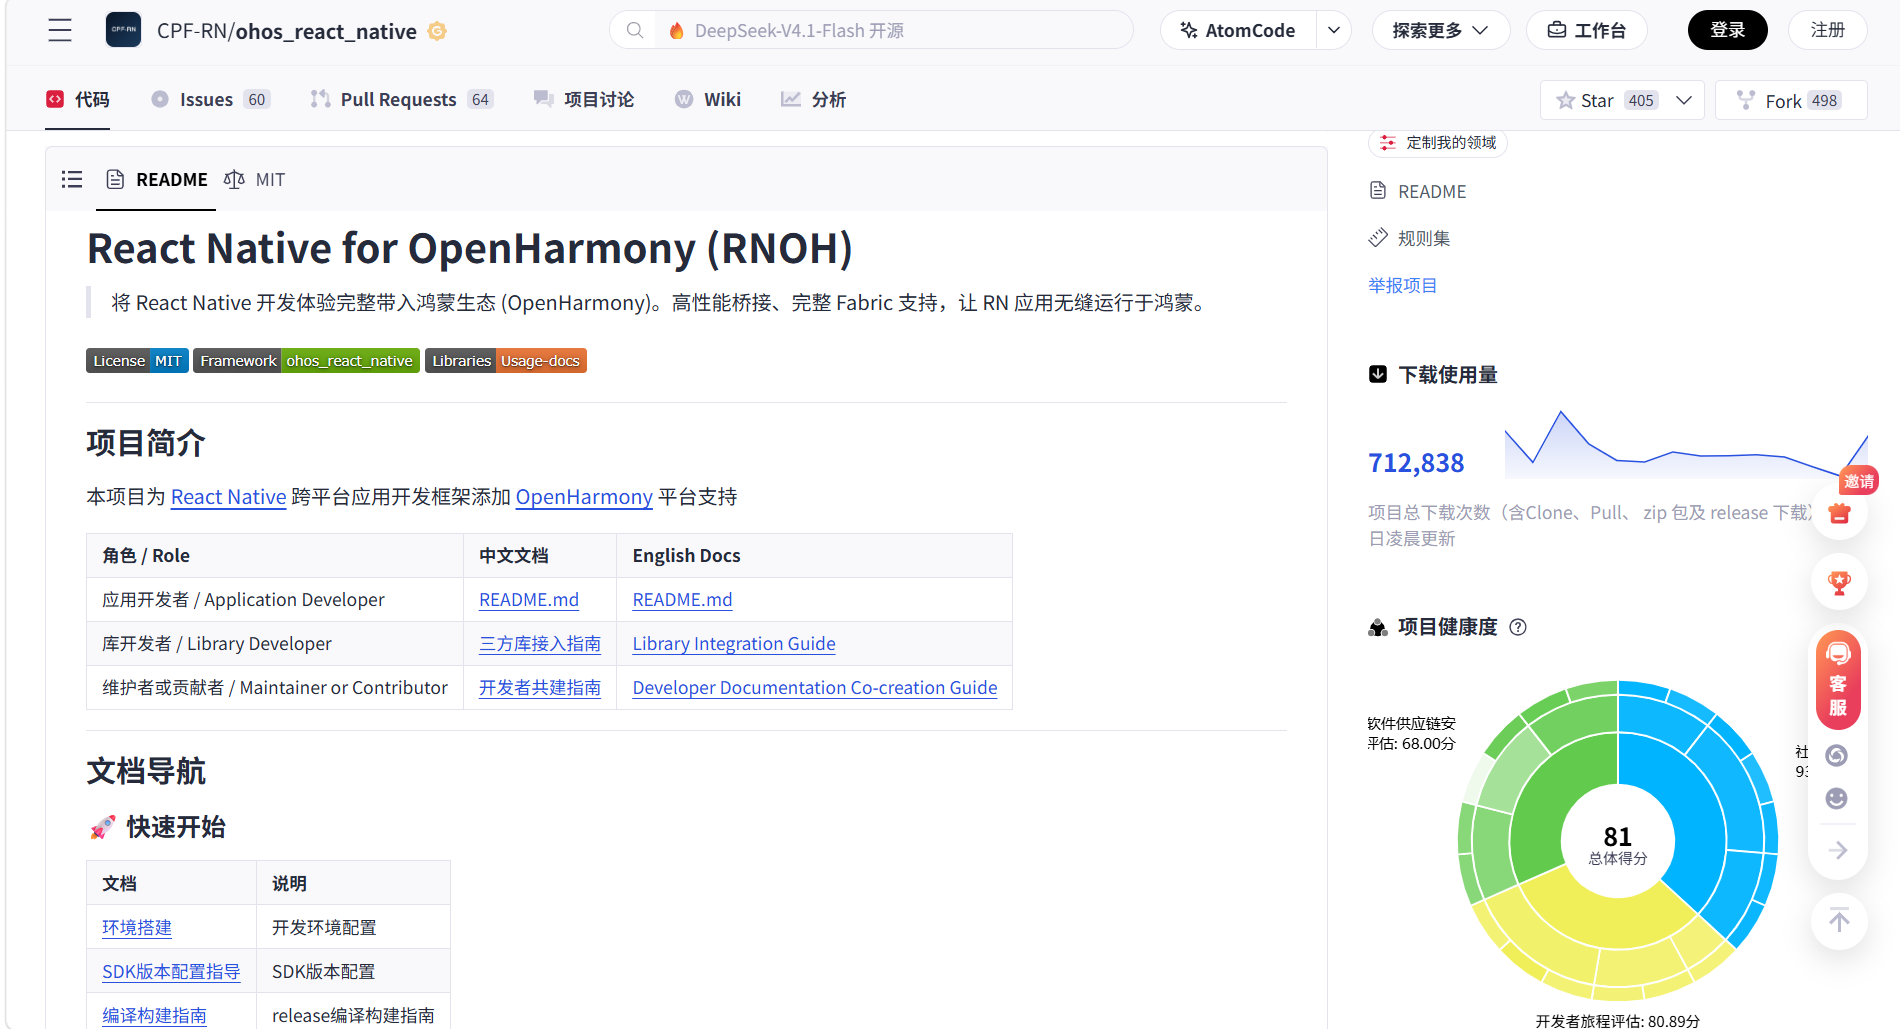Select the README file tab
This screenshot has height=1029, width=1900.
coord(157,179)
